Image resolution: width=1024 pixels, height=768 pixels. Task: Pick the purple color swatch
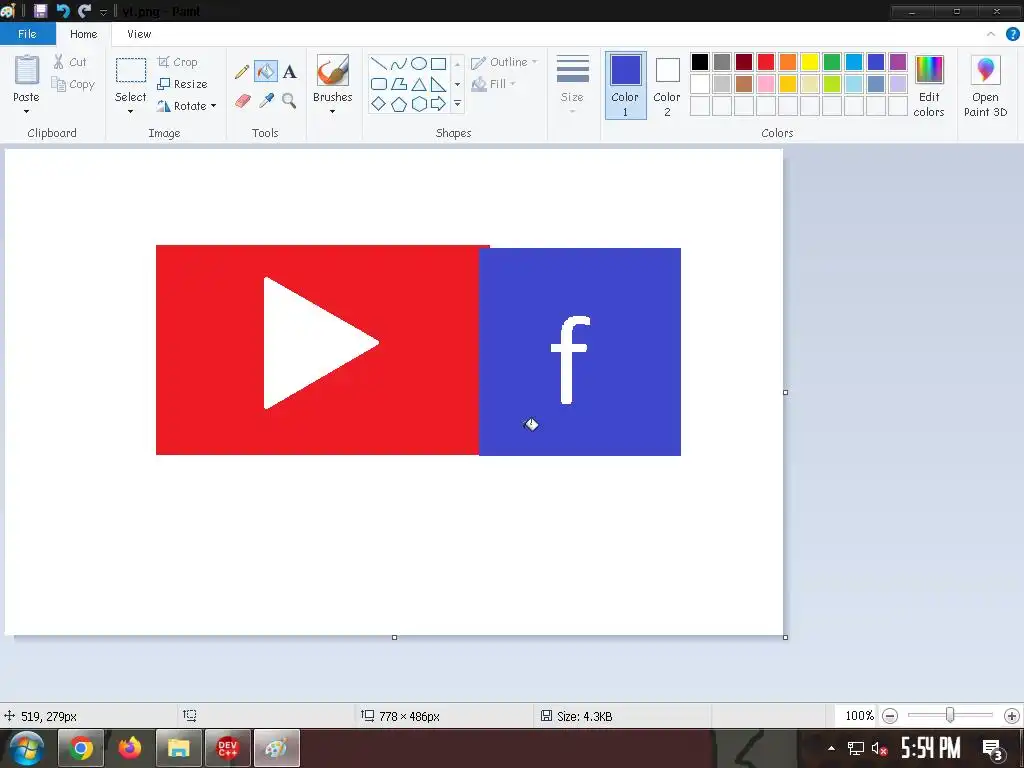[898, 62]
